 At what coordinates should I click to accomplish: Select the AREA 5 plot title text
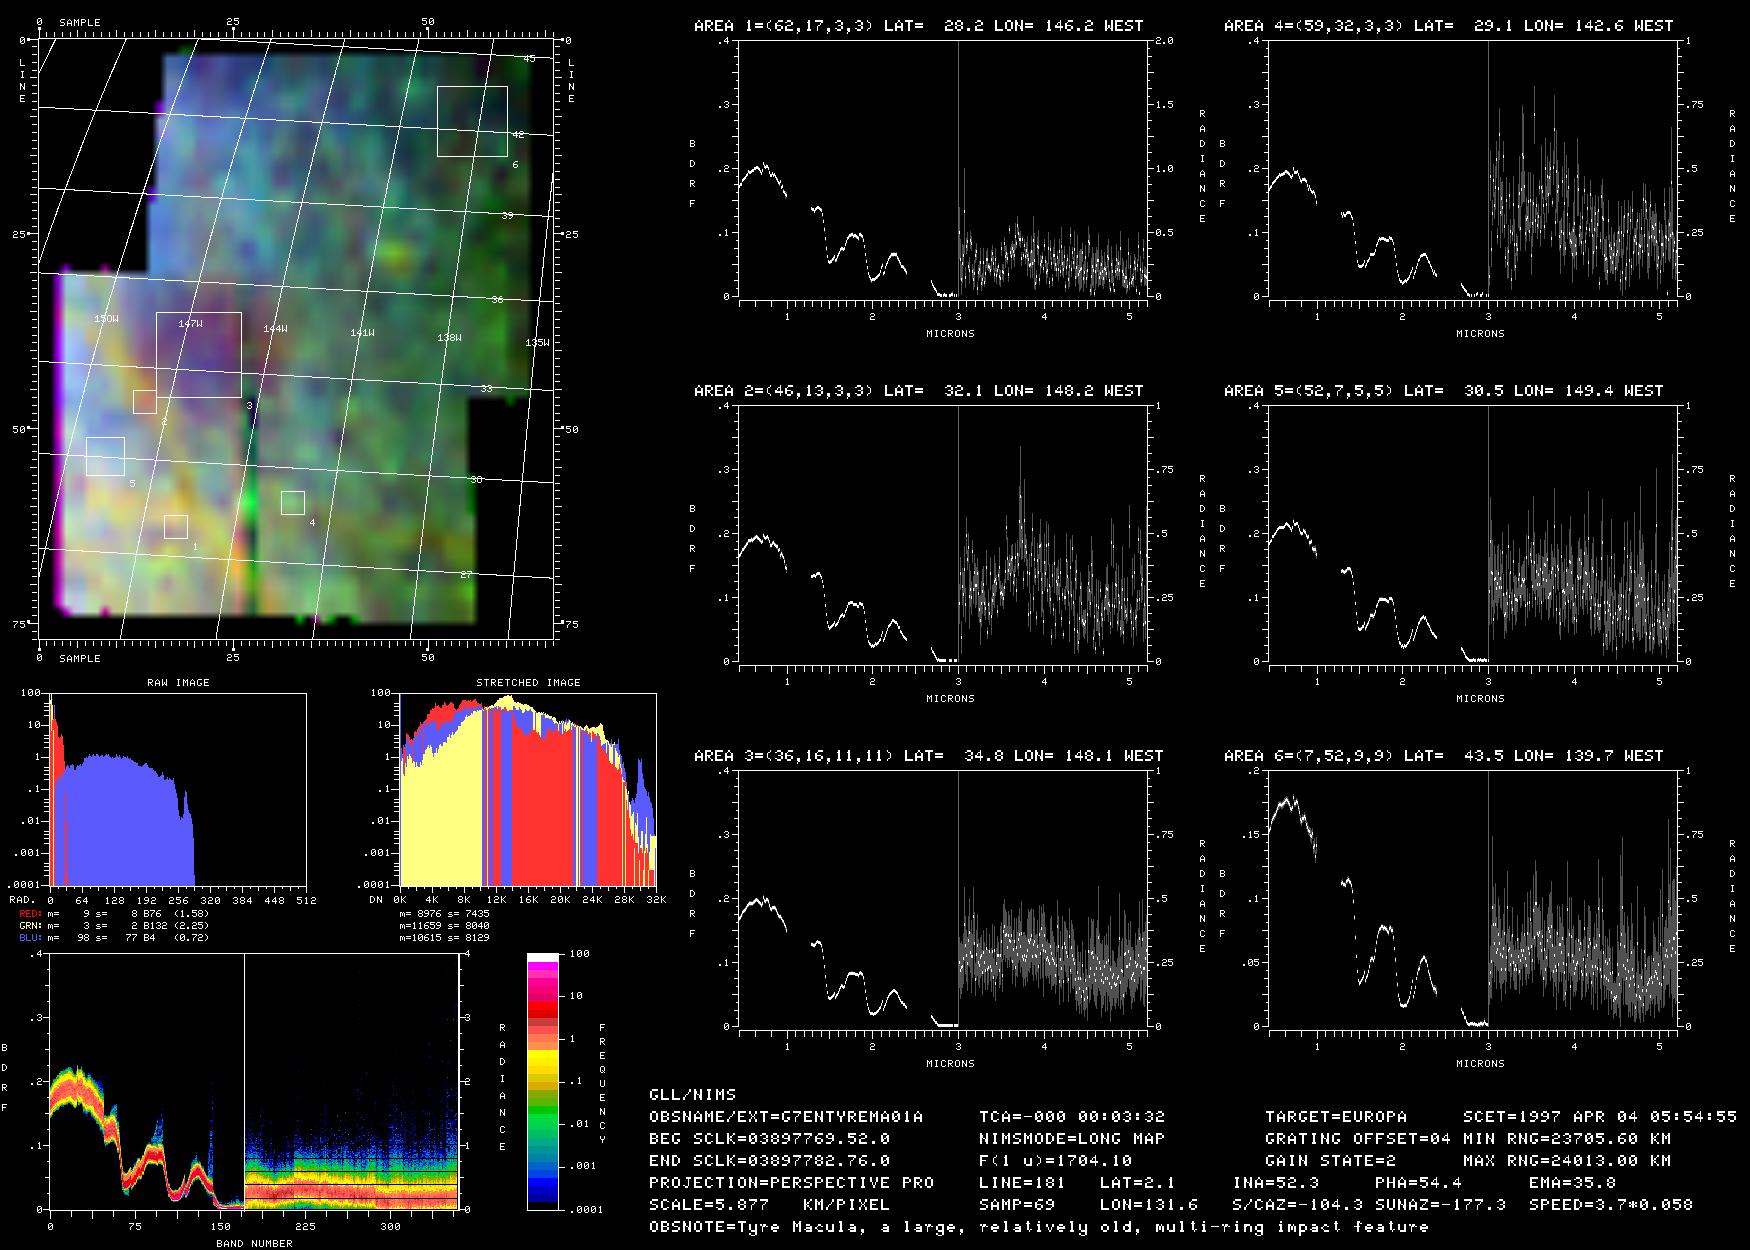[1443, 391]
